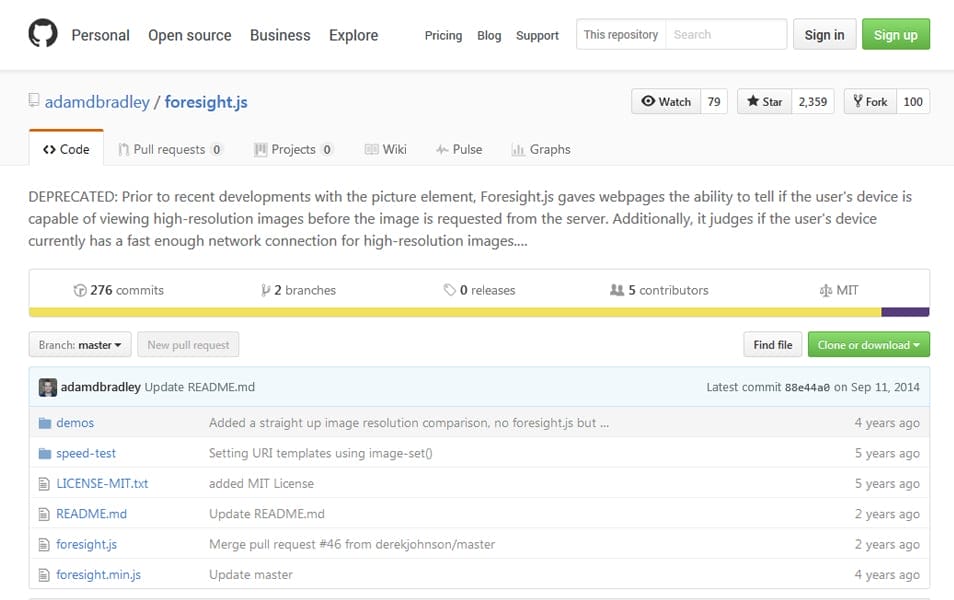The height and width of the screenshot is (600, 954).
Task: Star the foresight.js repository
Action: pyautogui.click(x=763, y=101)
